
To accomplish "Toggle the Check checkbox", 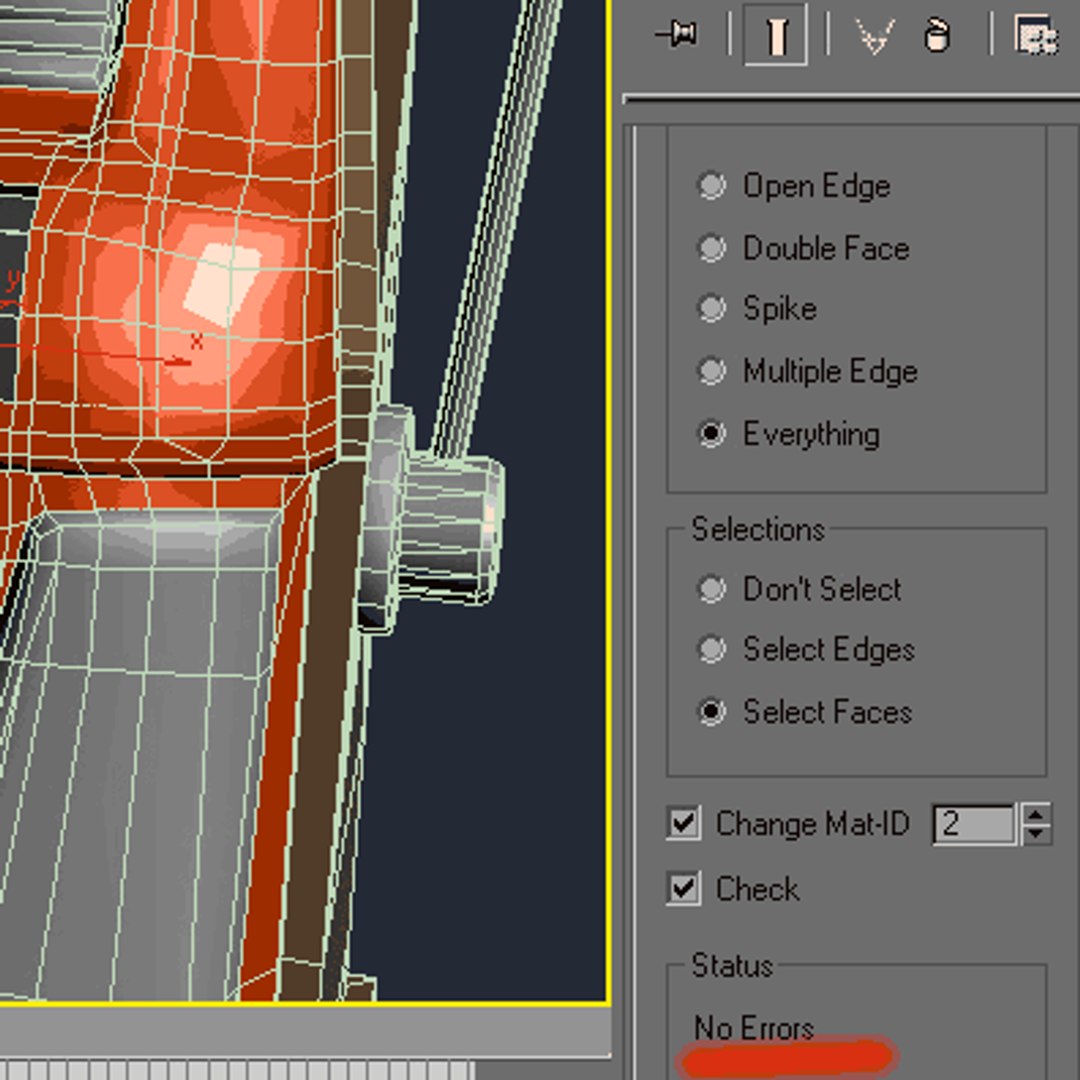I will (x=683, y=888).
